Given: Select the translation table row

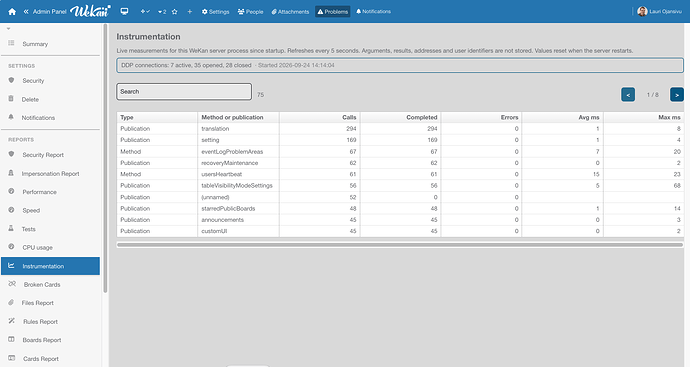Looking at the screenshot, I should click(400, 128).
